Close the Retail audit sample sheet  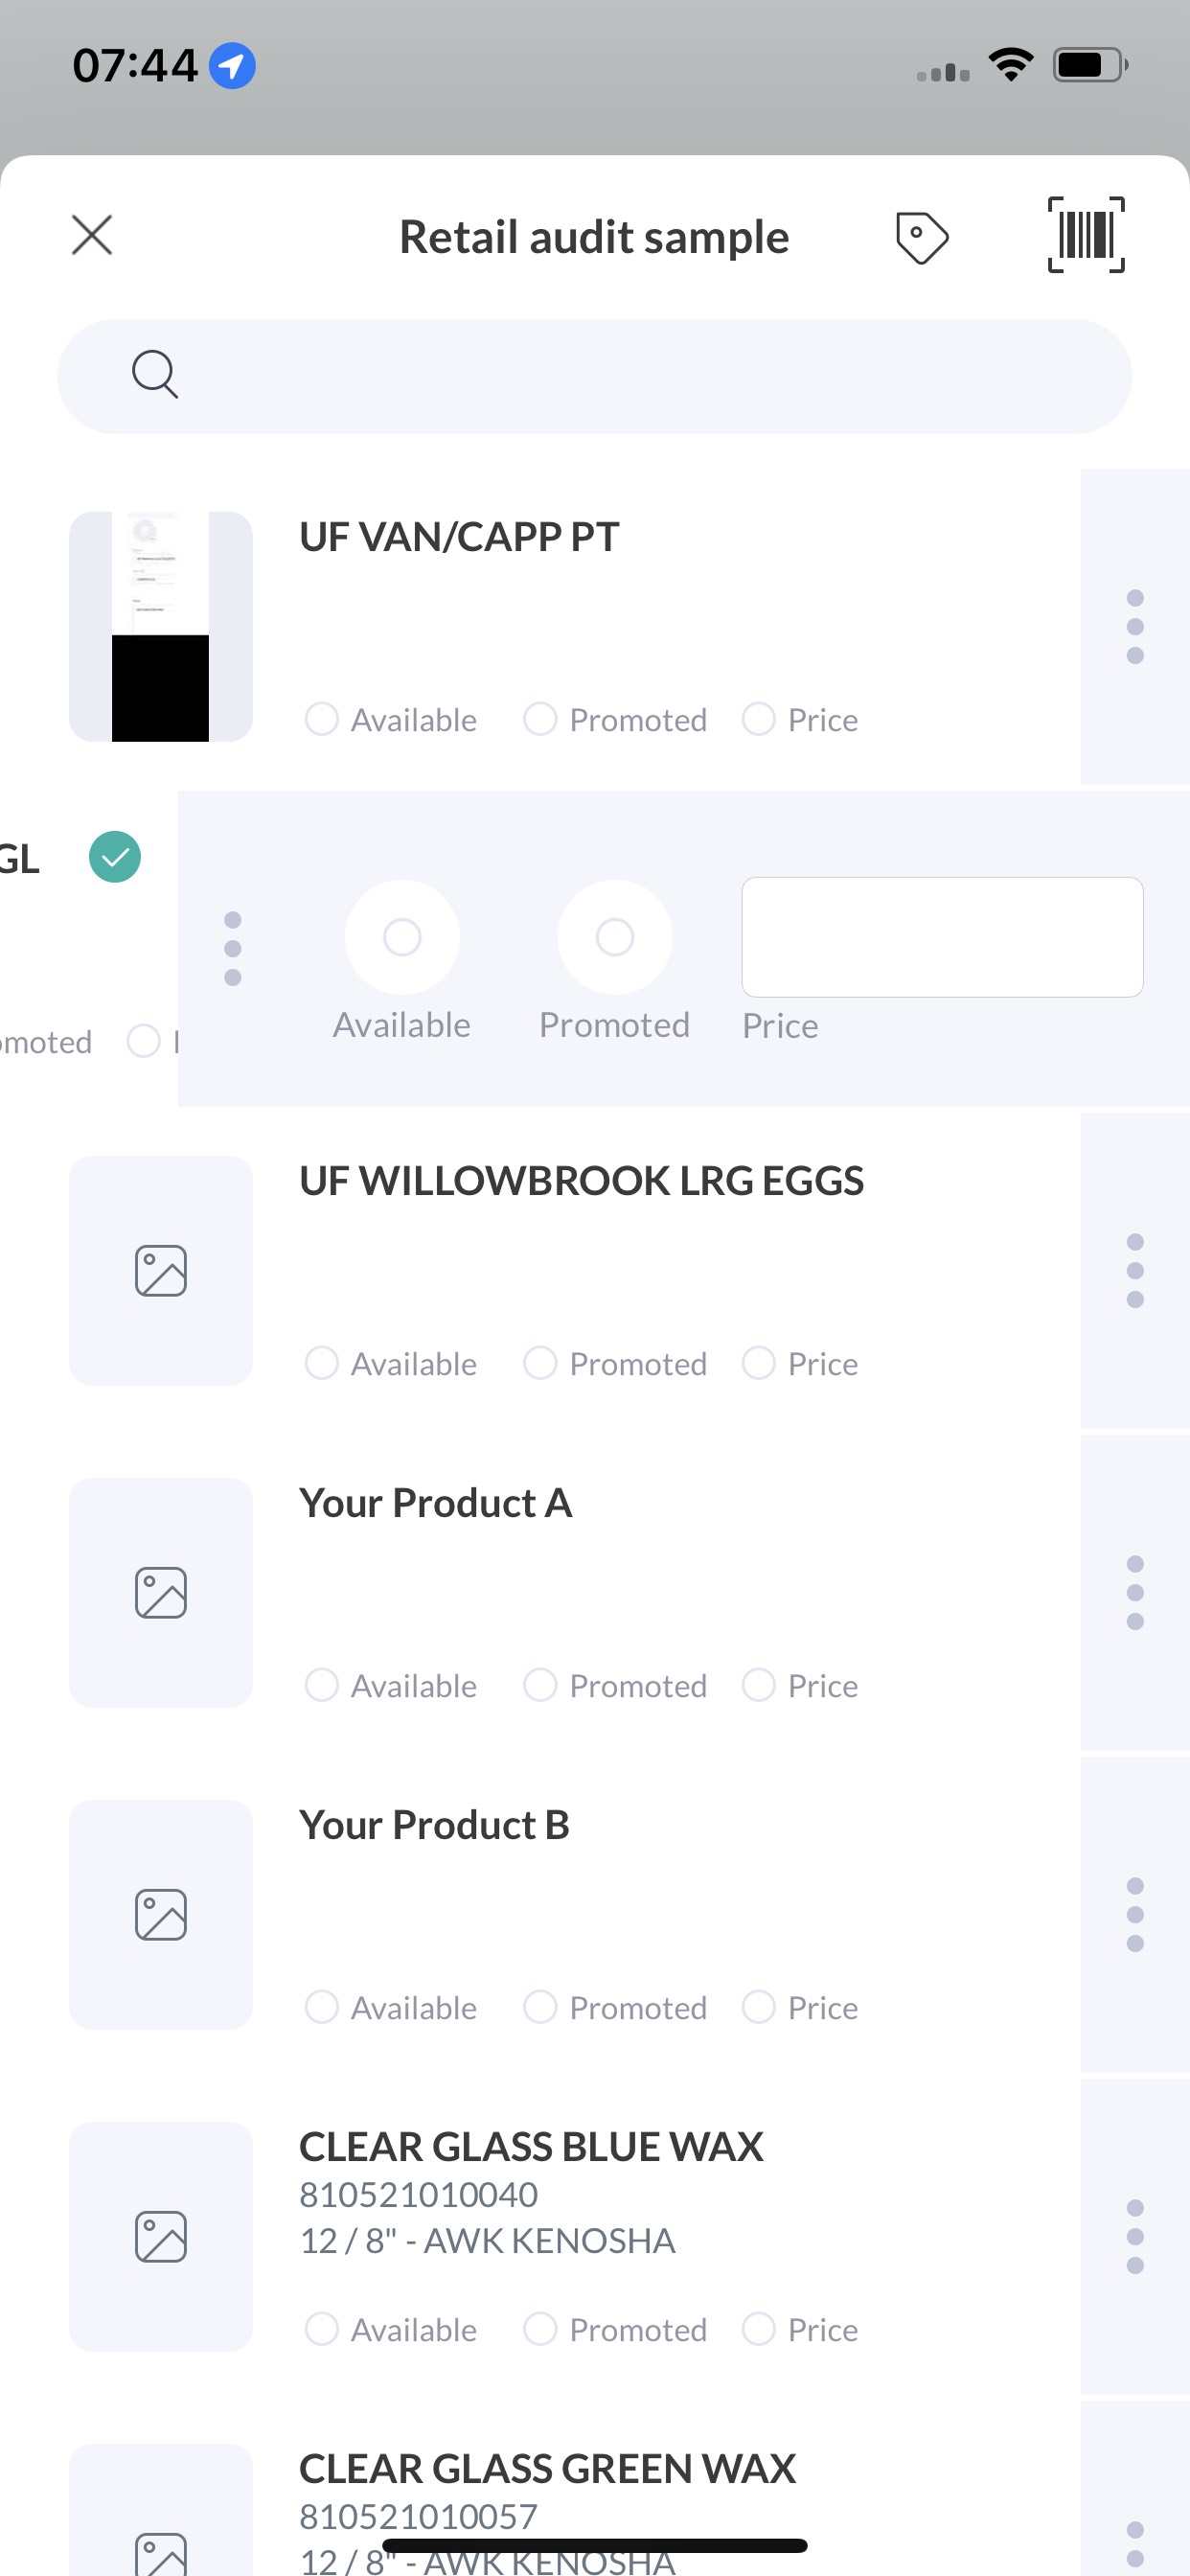[92, 235]
